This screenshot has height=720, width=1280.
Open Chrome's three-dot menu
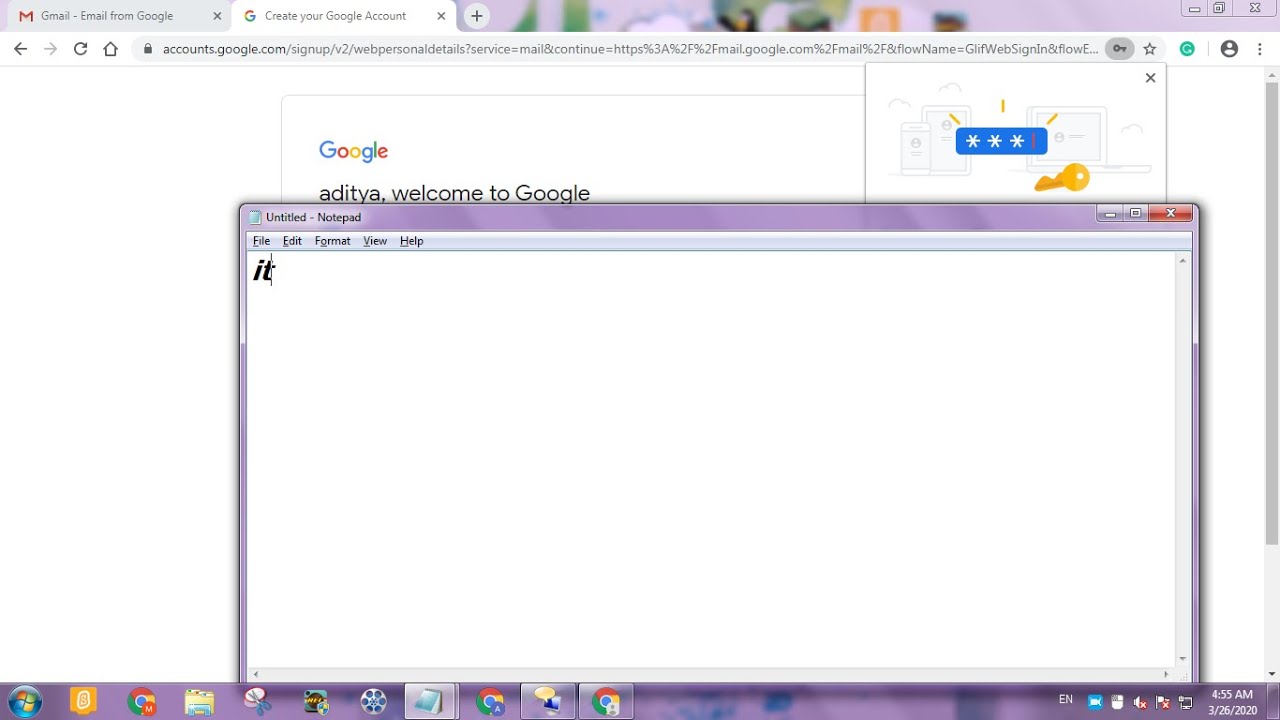click(1260, 49)
